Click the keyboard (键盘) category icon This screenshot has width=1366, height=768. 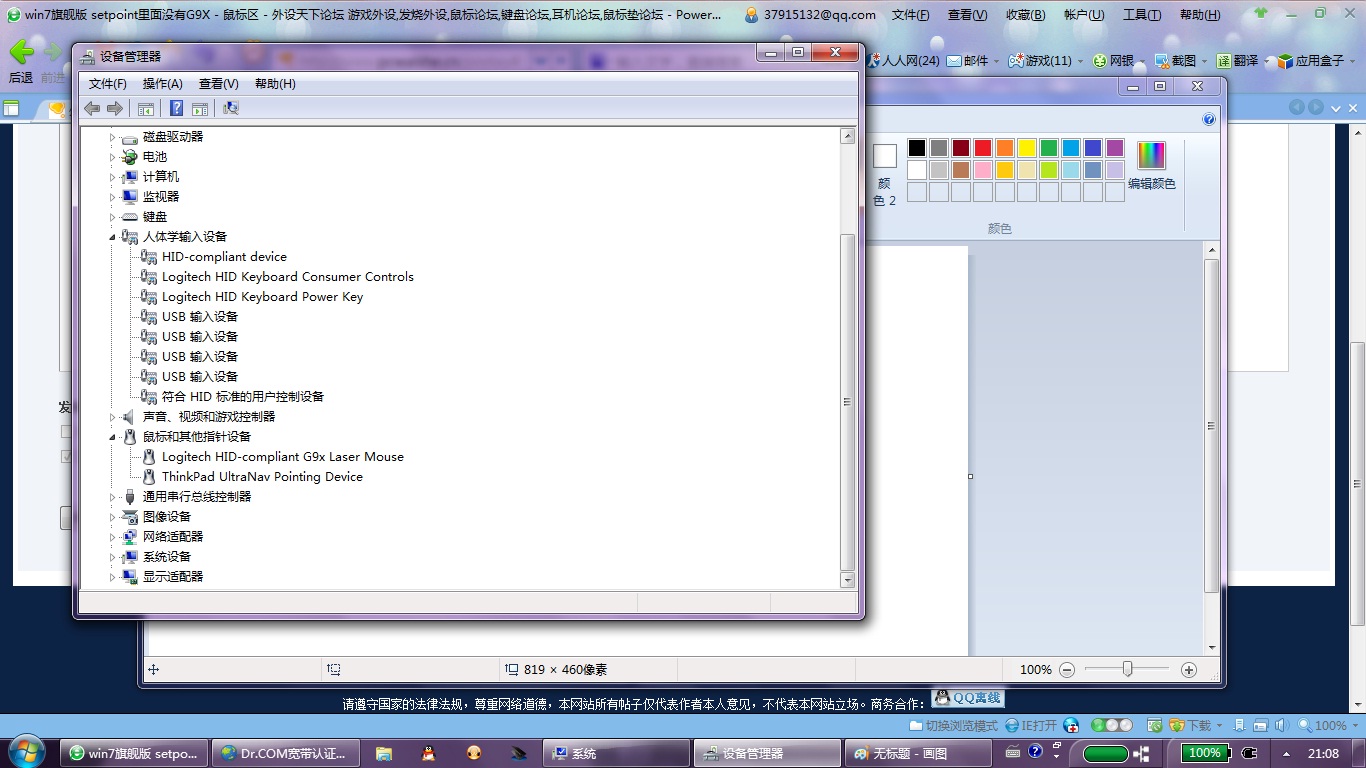tap(130, 217)
